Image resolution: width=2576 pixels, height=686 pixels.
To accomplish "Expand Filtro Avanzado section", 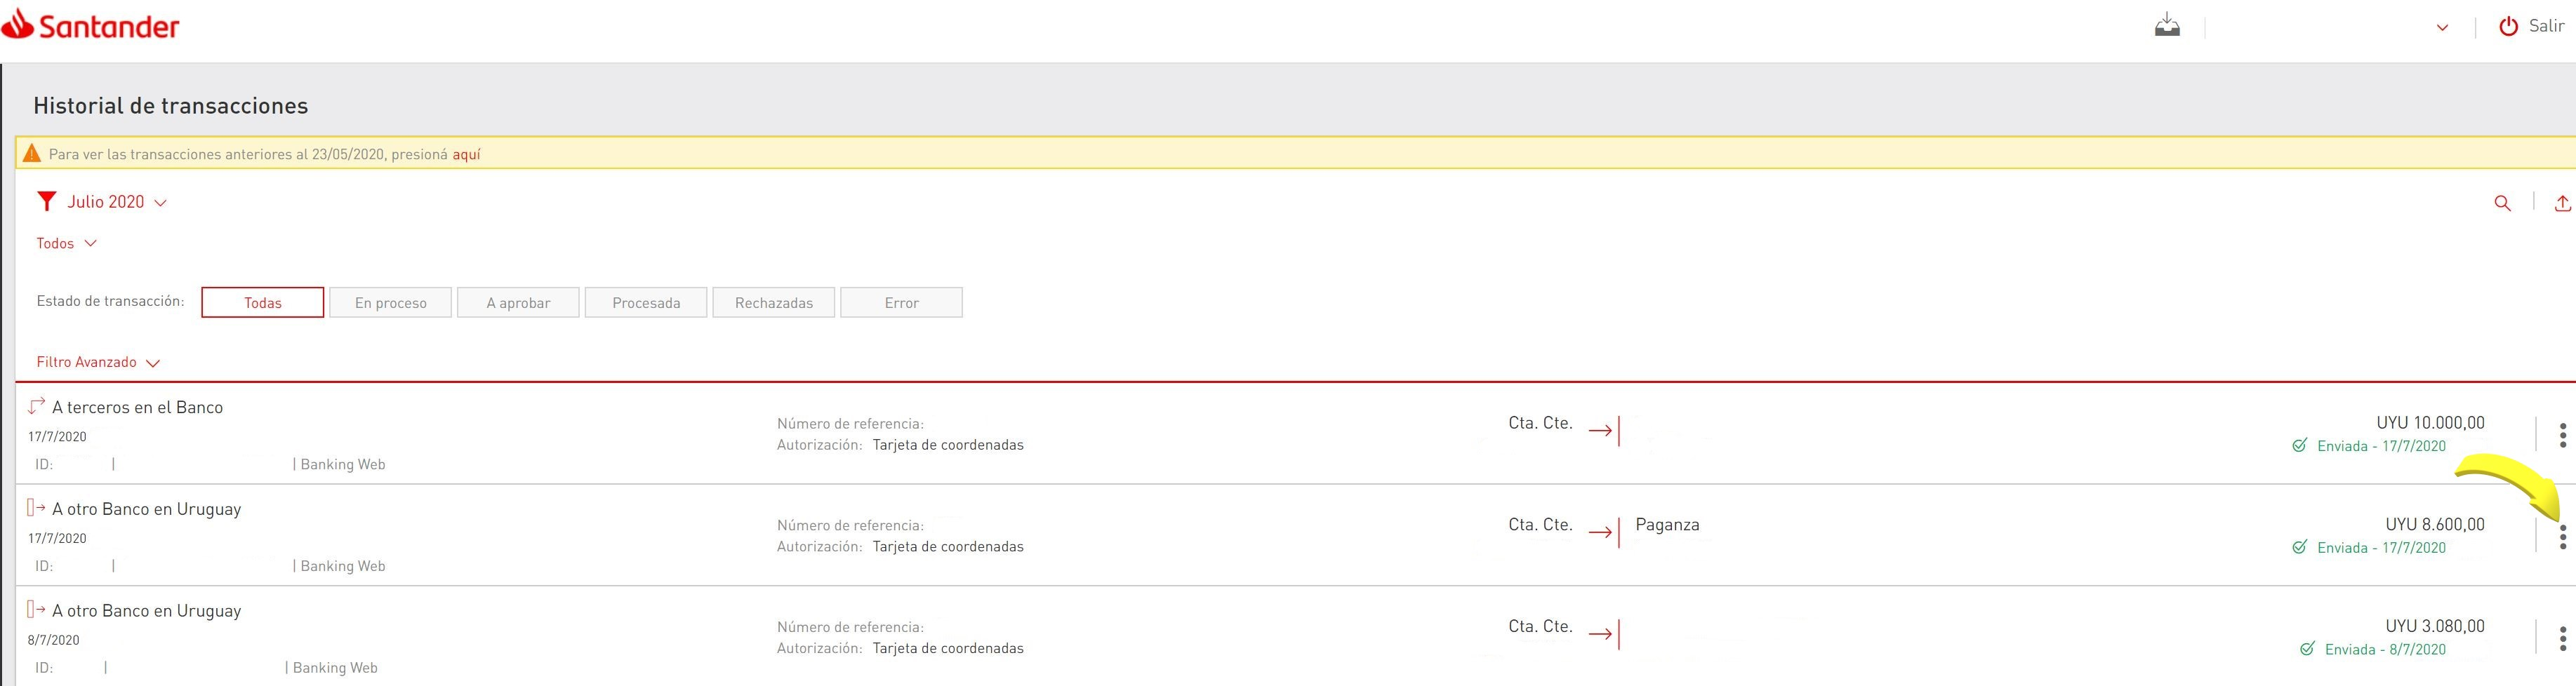I will [98, 362].
